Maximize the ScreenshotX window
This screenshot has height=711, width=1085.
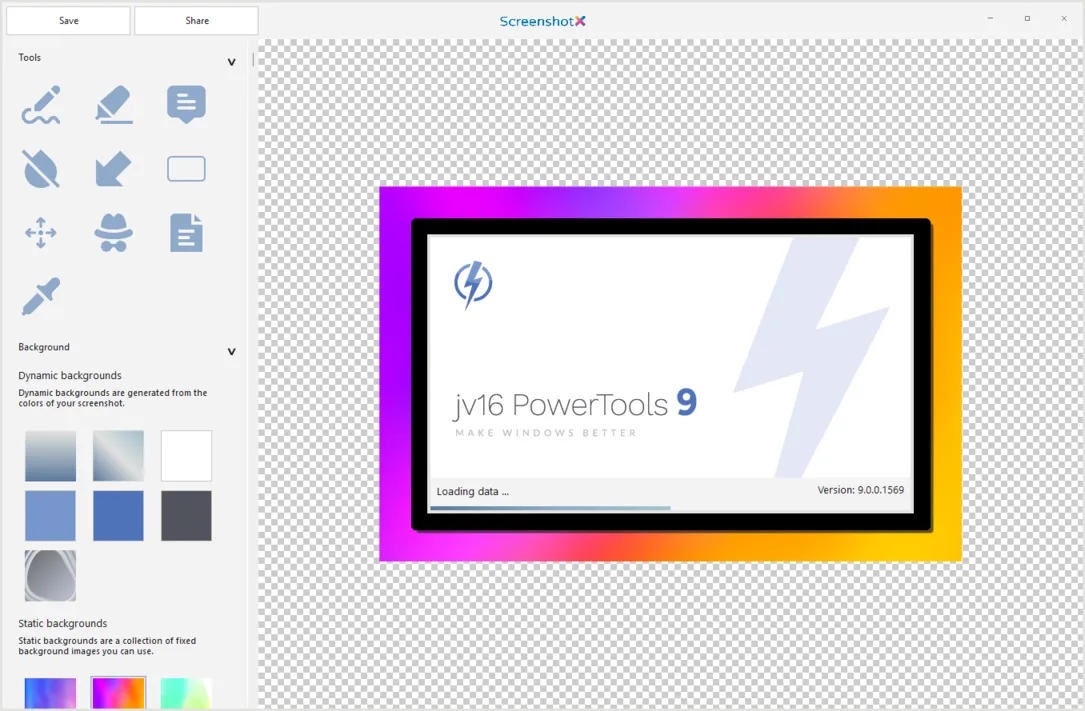(1027, 19)
